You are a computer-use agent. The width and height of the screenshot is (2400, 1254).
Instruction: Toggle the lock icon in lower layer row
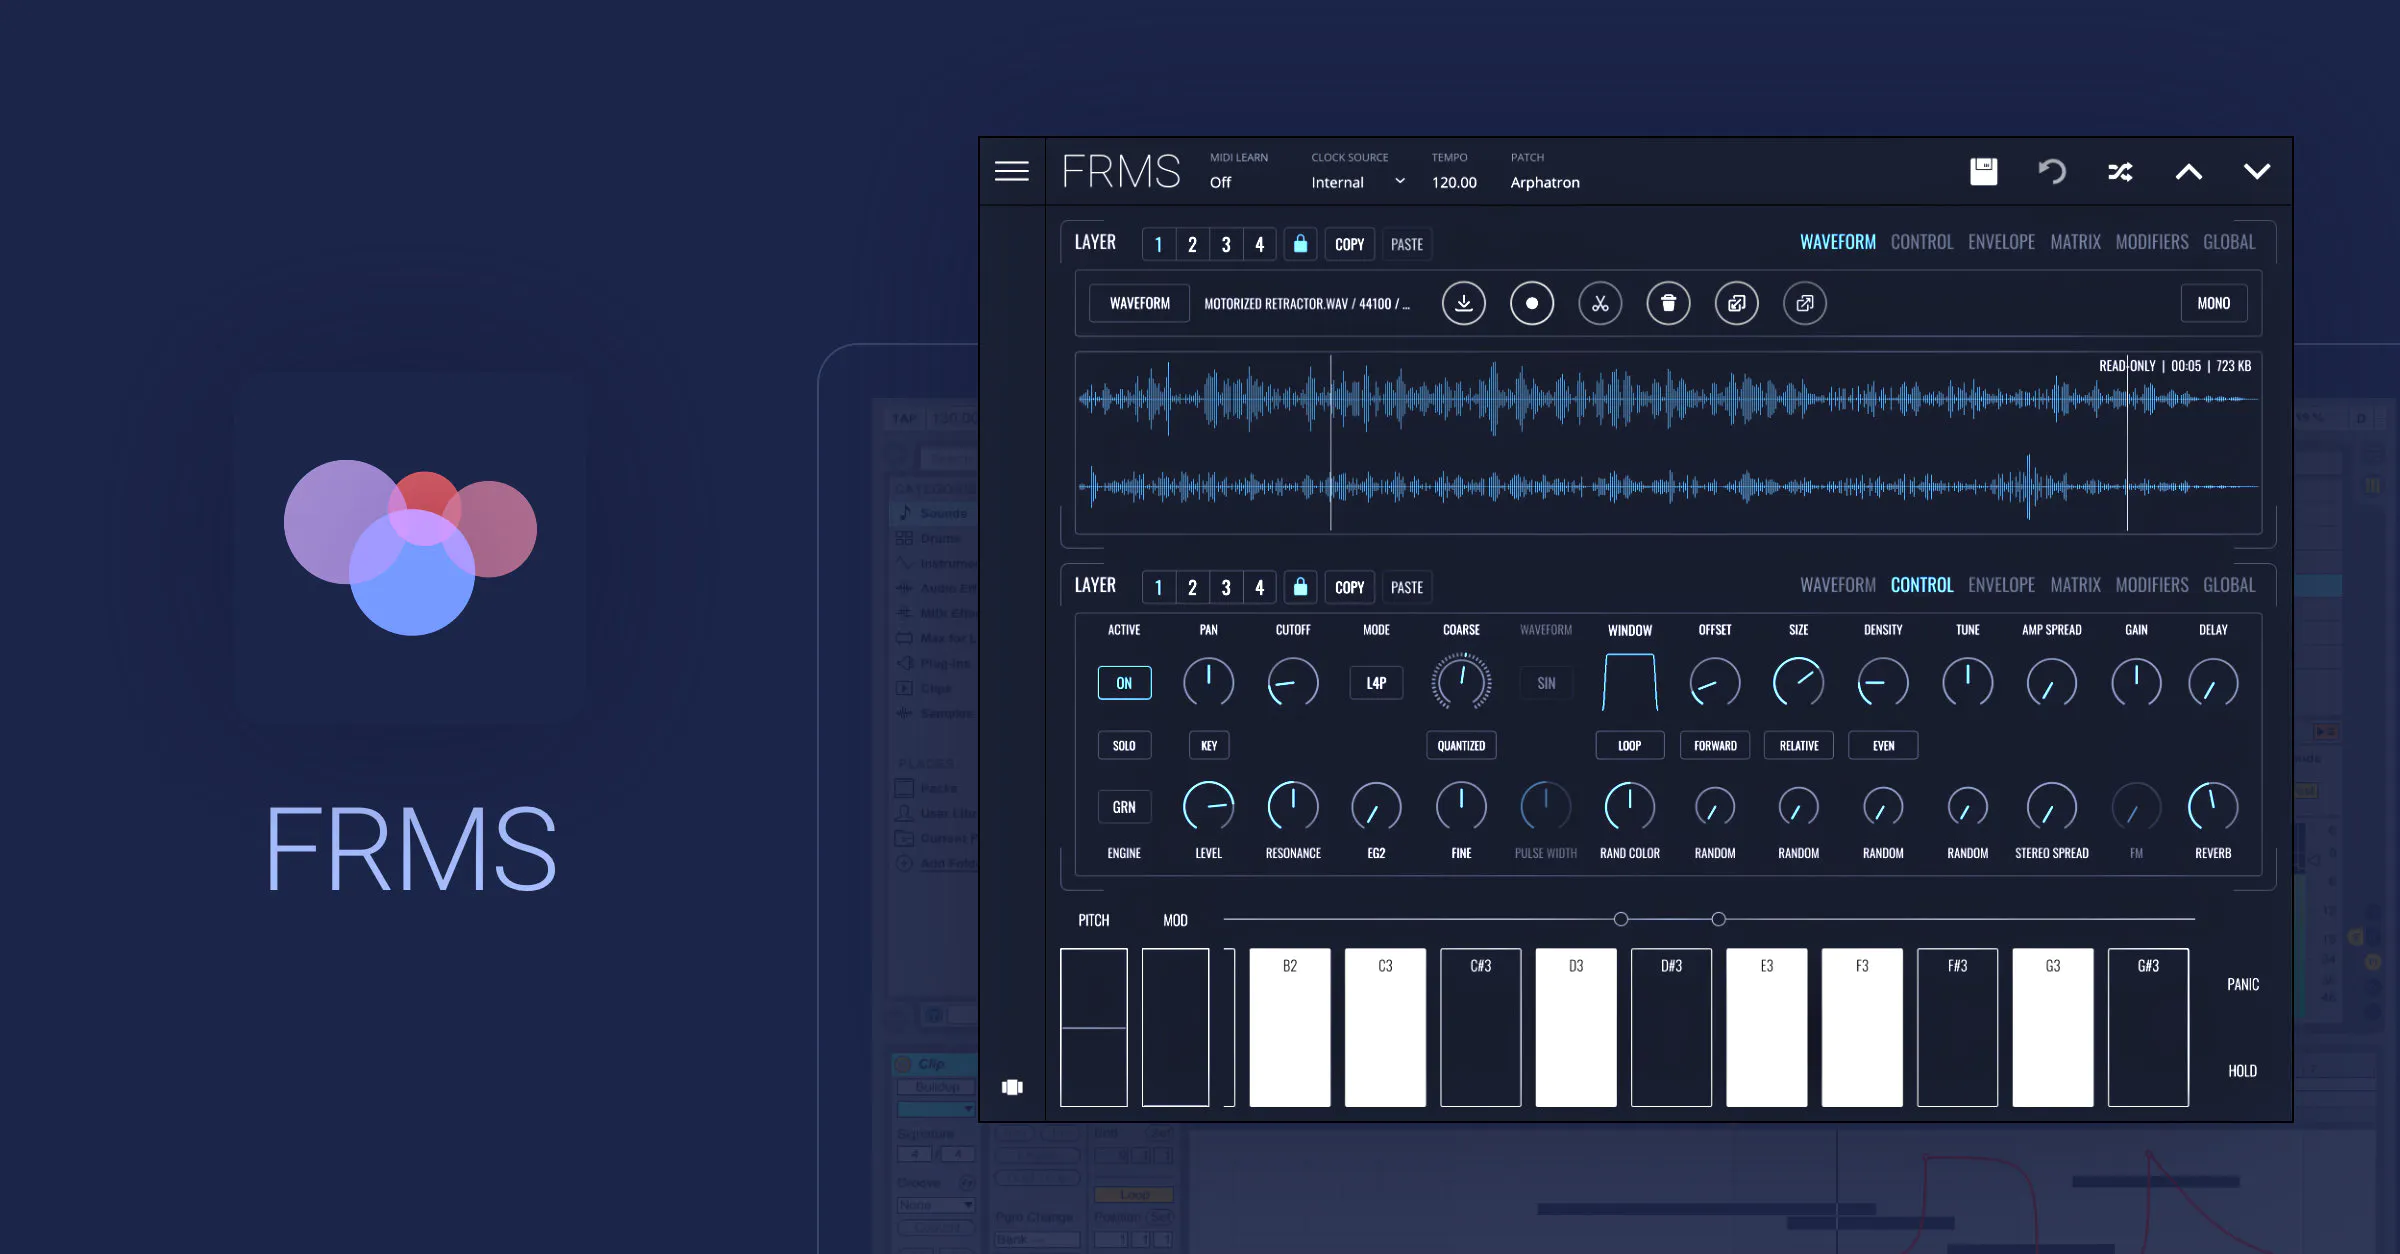point(1300,587)
